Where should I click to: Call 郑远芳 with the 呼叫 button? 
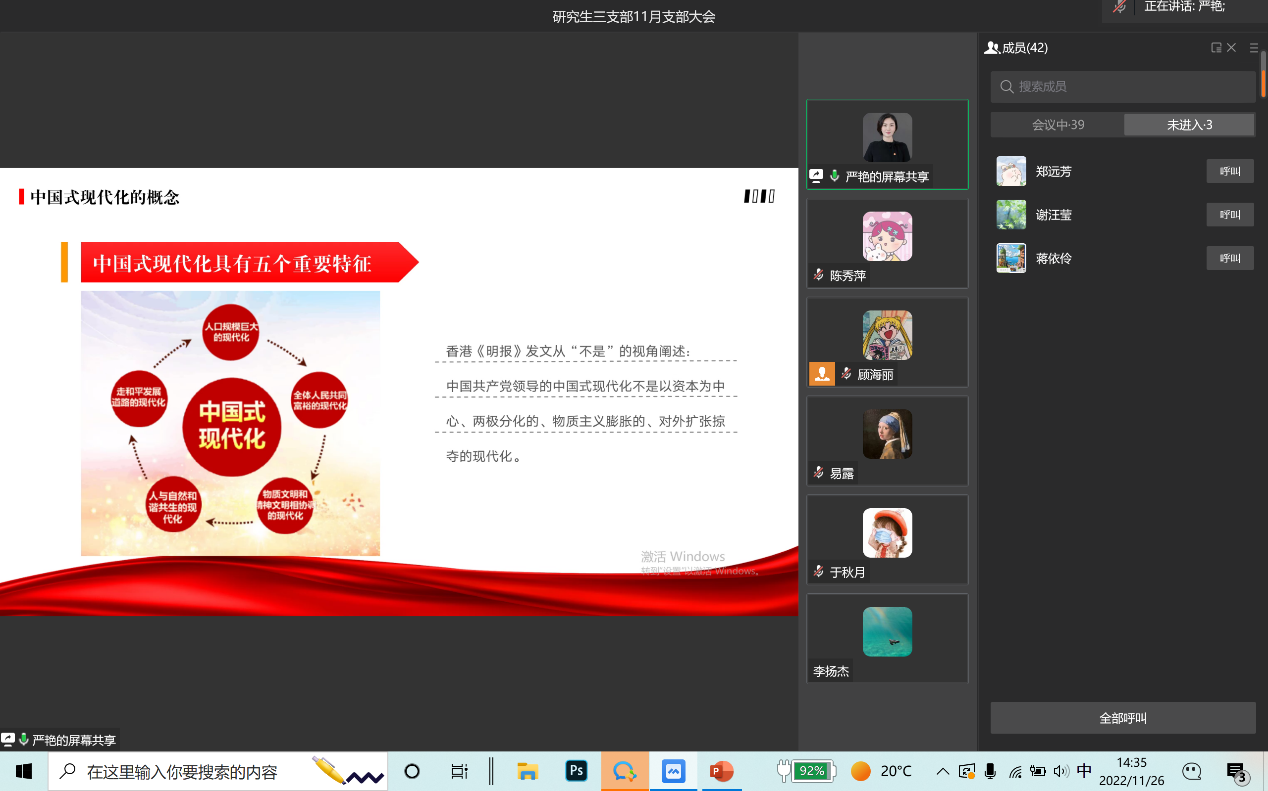point(1229,171)
